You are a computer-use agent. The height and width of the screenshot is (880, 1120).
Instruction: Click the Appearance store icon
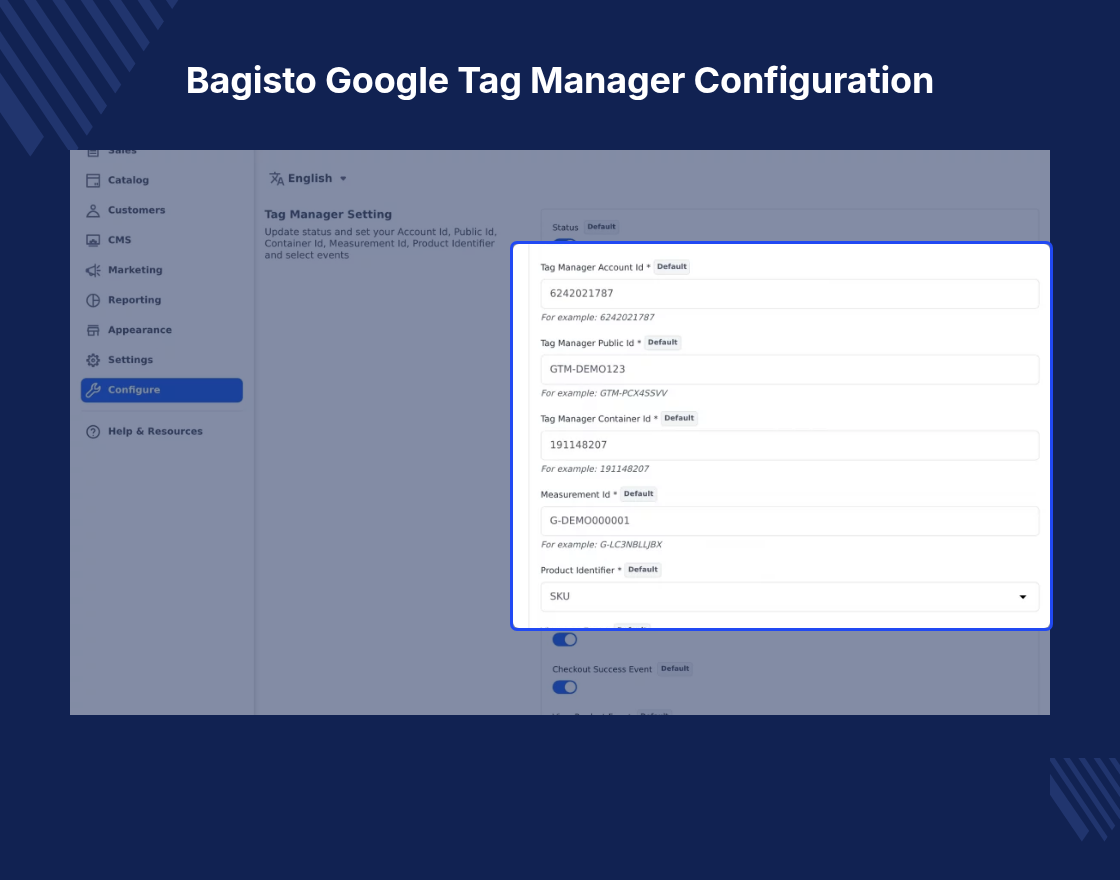click(x=93, y=331)
